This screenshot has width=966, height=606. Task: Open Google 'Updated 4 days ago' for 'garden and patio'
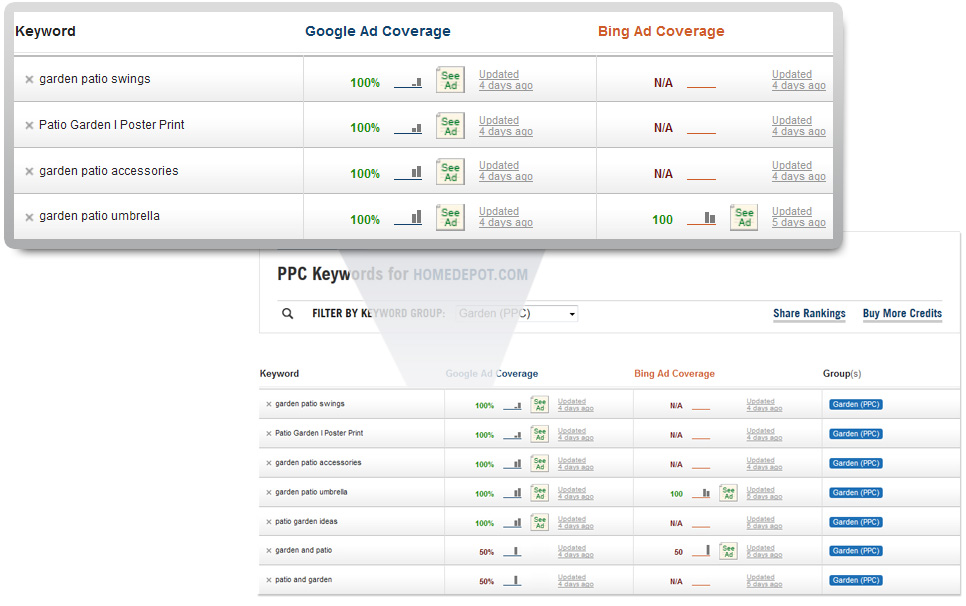[x=575, y=551]
